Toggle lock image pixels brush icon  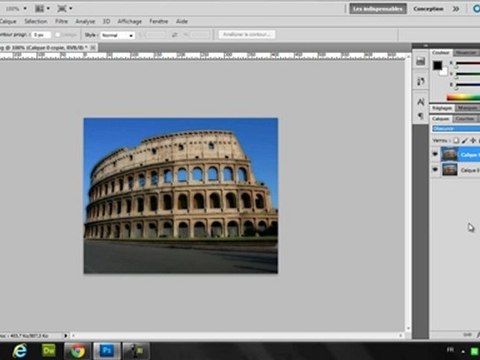point(465,141)
